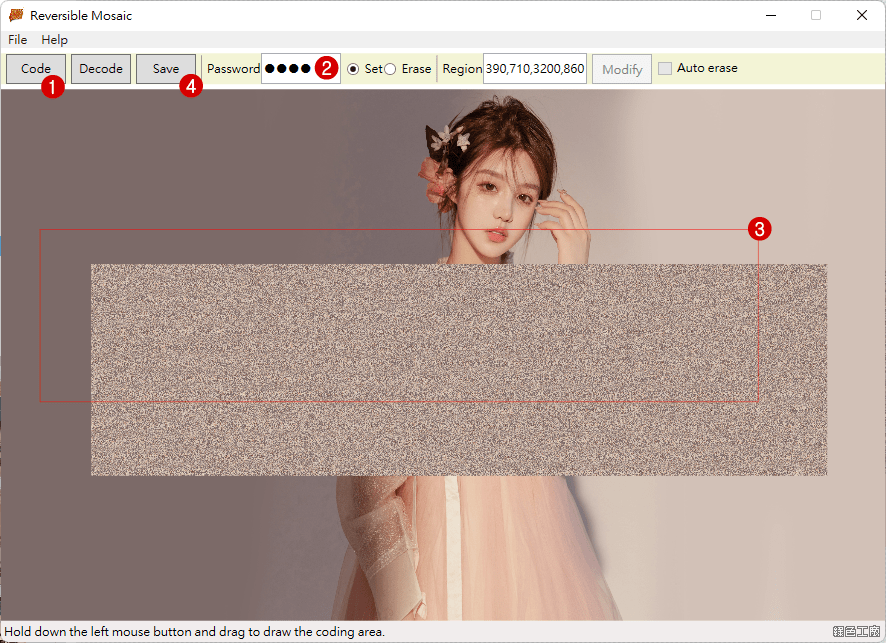Click the red number 1 badge

52,87
